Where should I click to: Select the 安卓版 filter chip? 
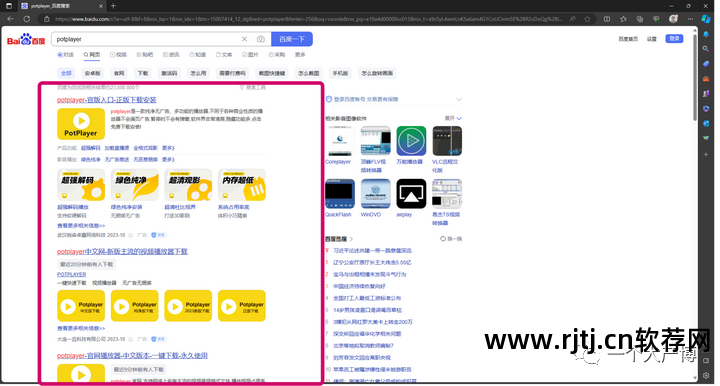[x=92, y=73]
